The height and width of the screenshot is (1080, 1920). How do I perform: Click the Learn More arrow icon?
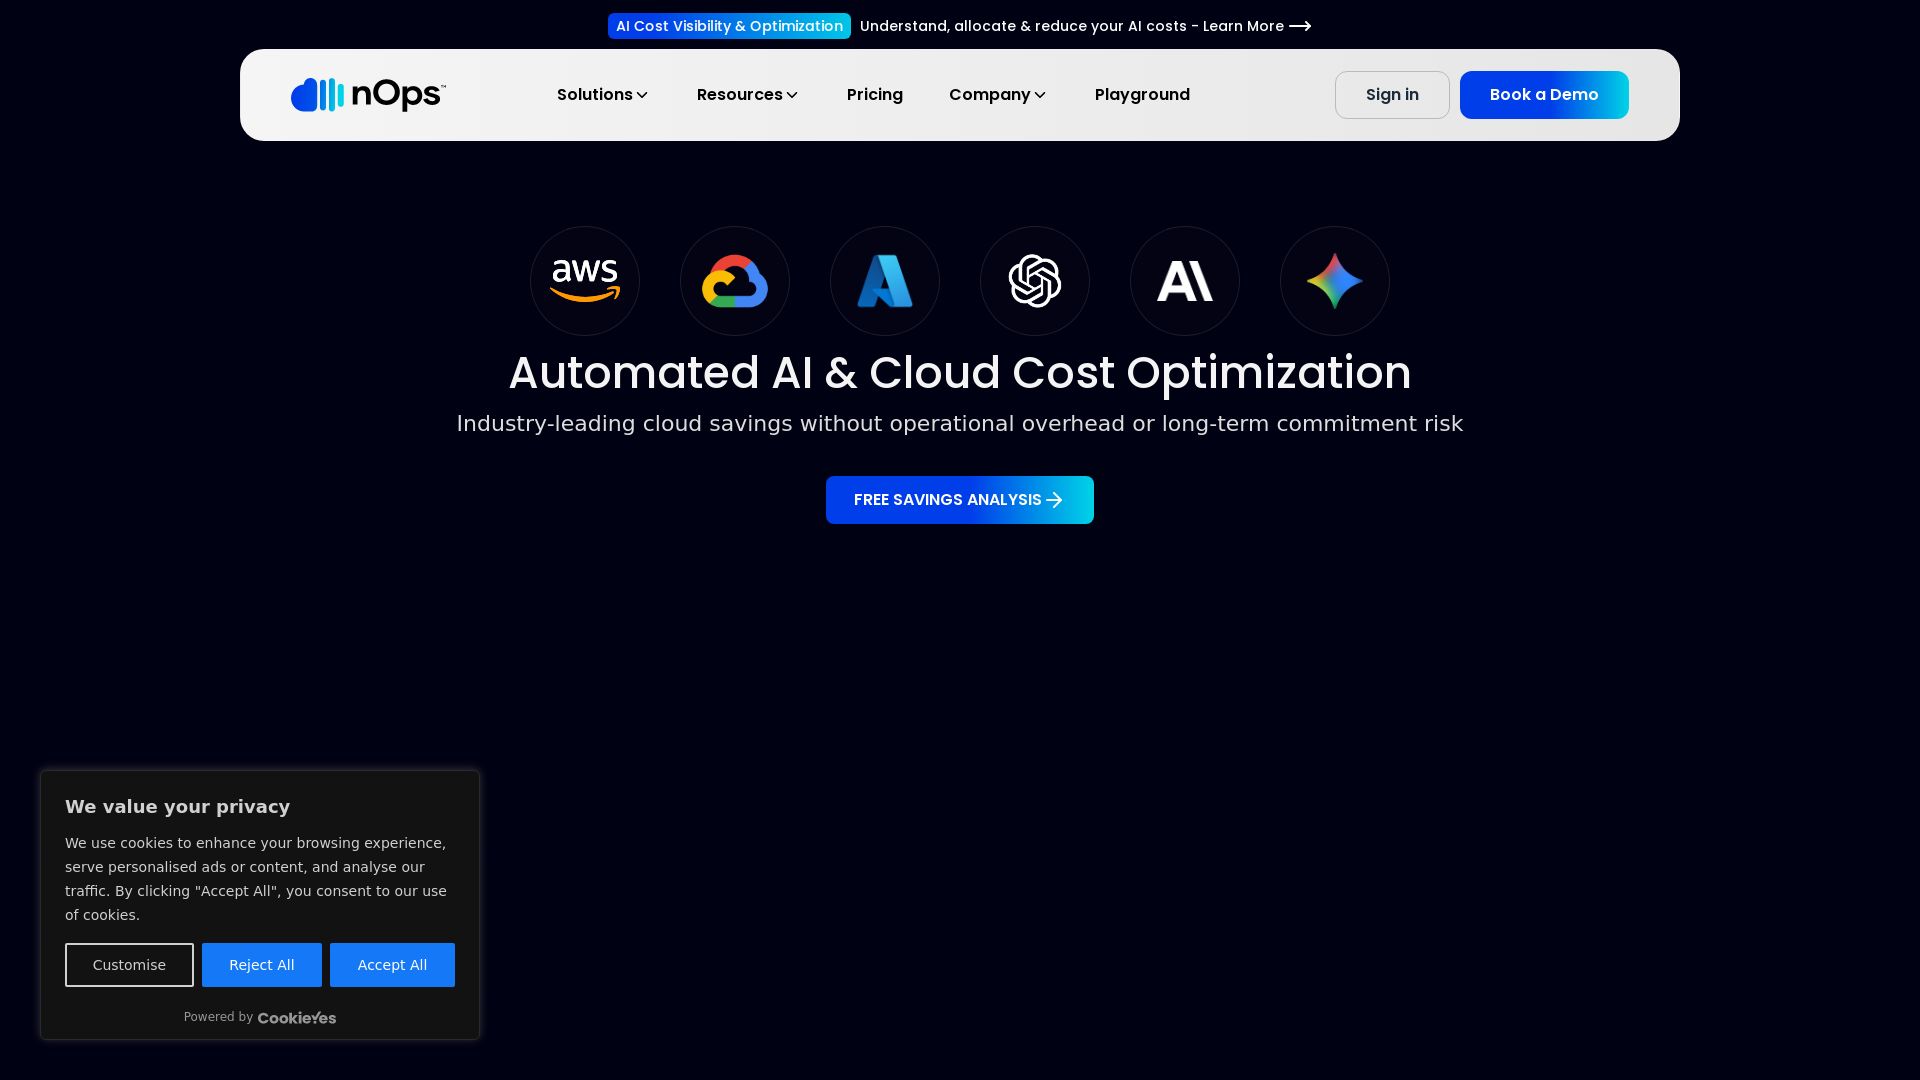click(1300, 26)
